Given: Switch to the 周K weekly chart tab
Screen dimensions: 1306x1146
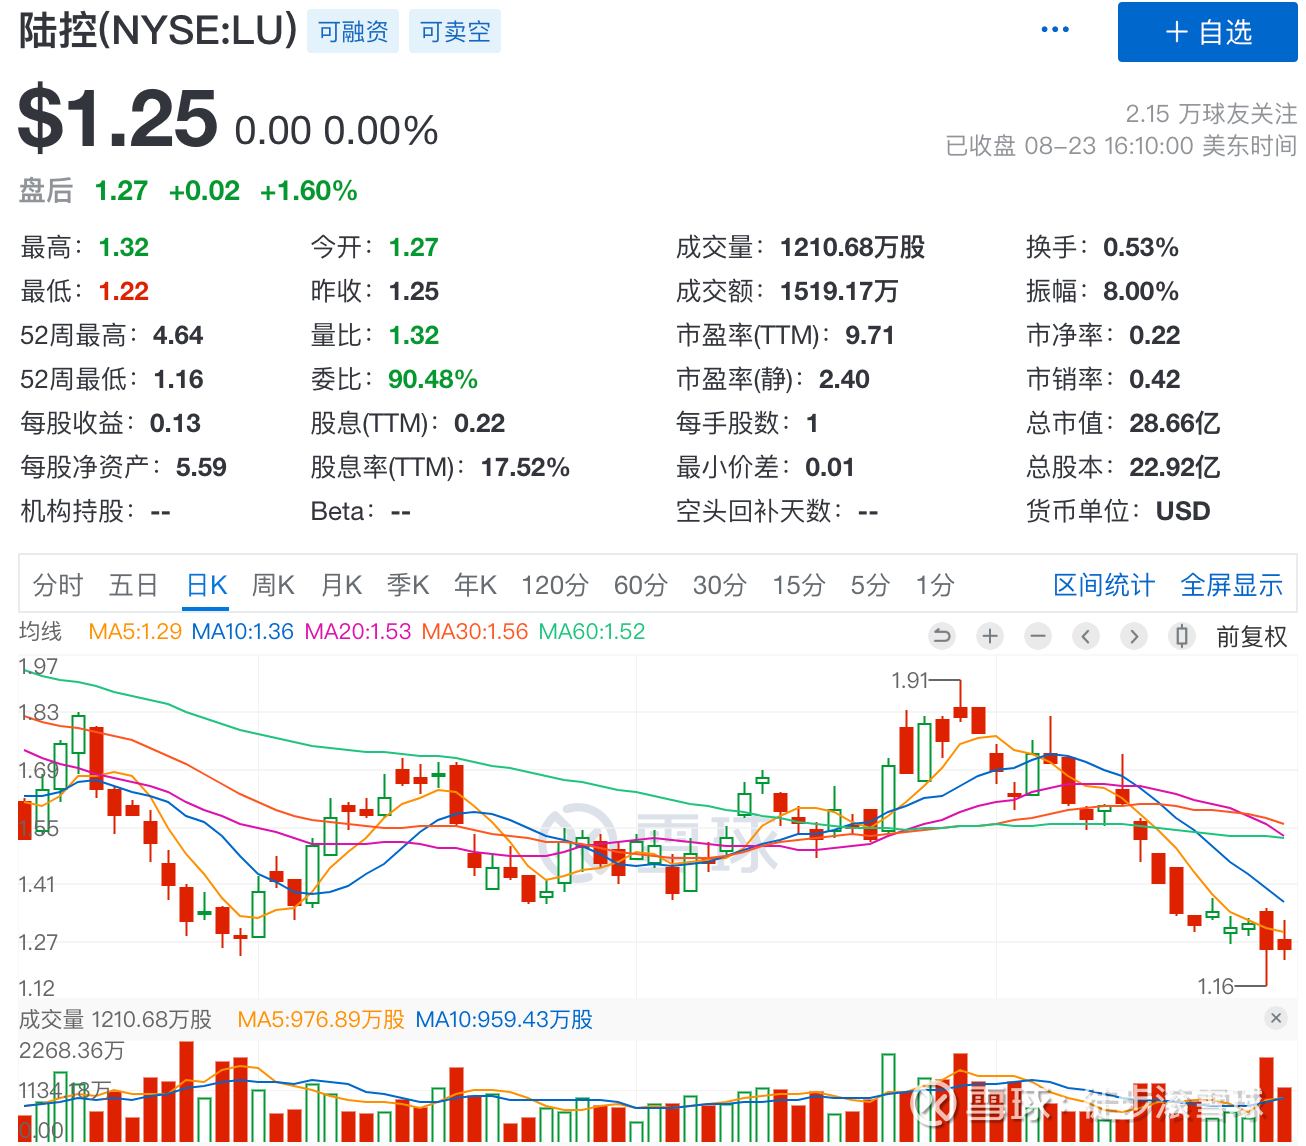Looking at the screenshot, I should pos(272,585).
